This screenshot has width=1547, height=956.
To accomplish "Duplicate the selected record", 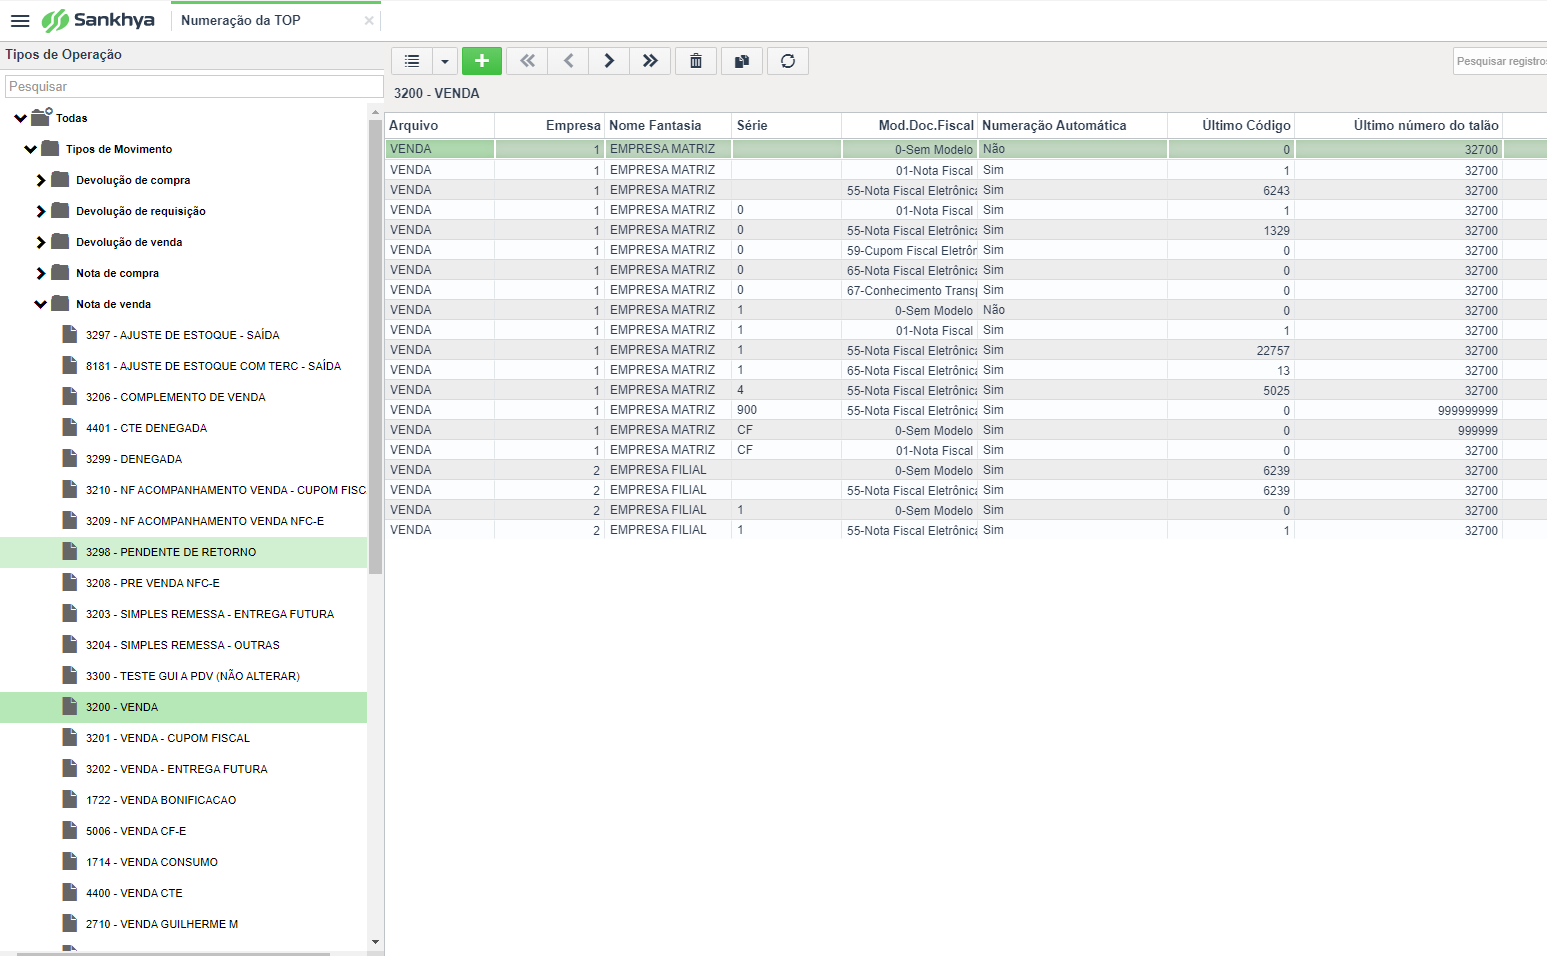I will coord(742,61).
